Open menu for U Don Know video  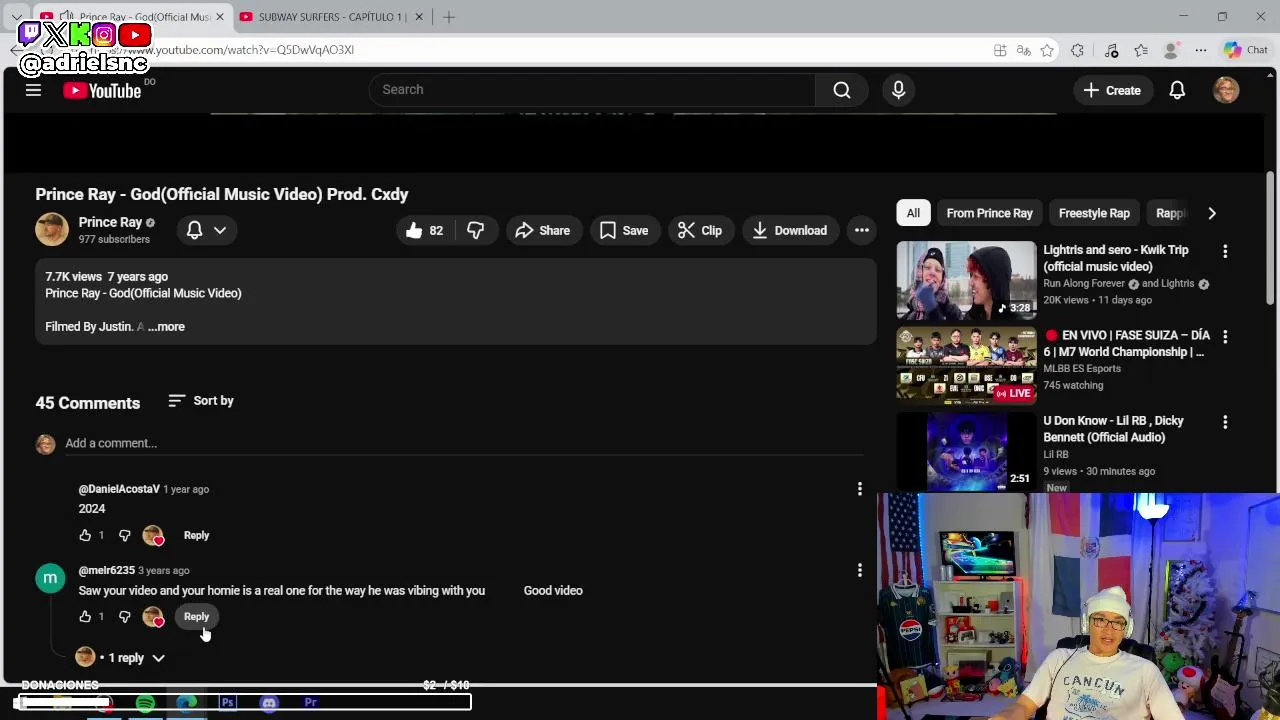[x=1225, y=422]
